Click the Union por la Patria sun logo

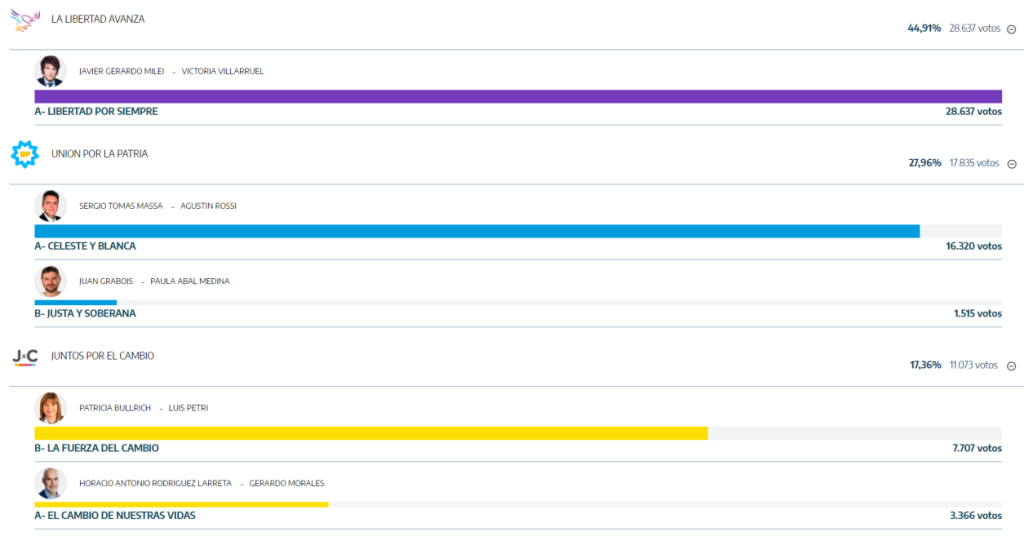click(25, 154)
